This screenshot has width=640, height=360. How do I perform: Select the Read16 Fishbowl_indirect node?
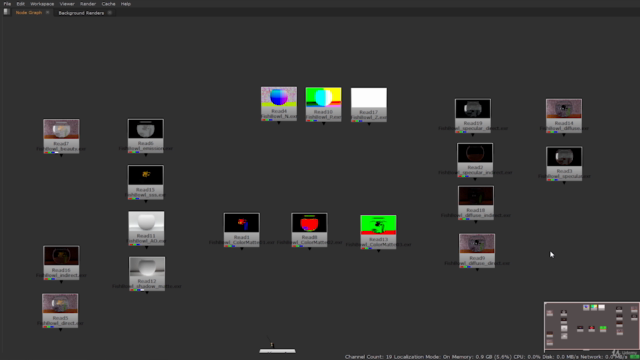[x=61, y=263]
